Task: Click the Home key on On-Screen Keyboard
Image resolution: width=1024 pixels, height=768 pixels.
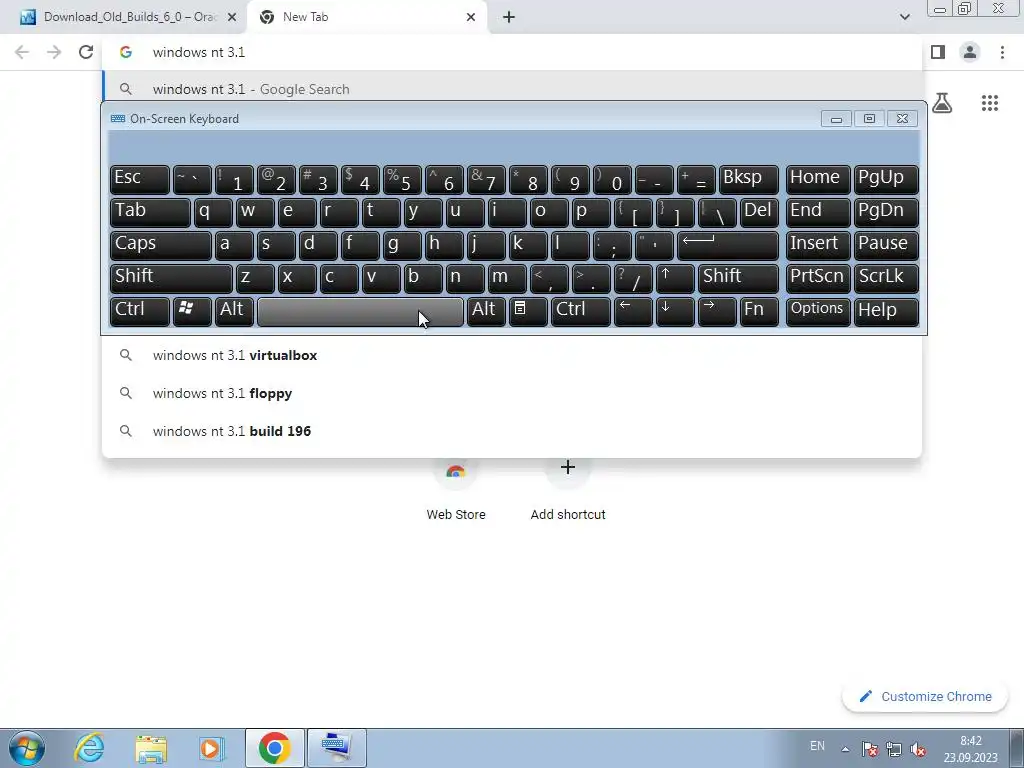Action: point(818,179)
